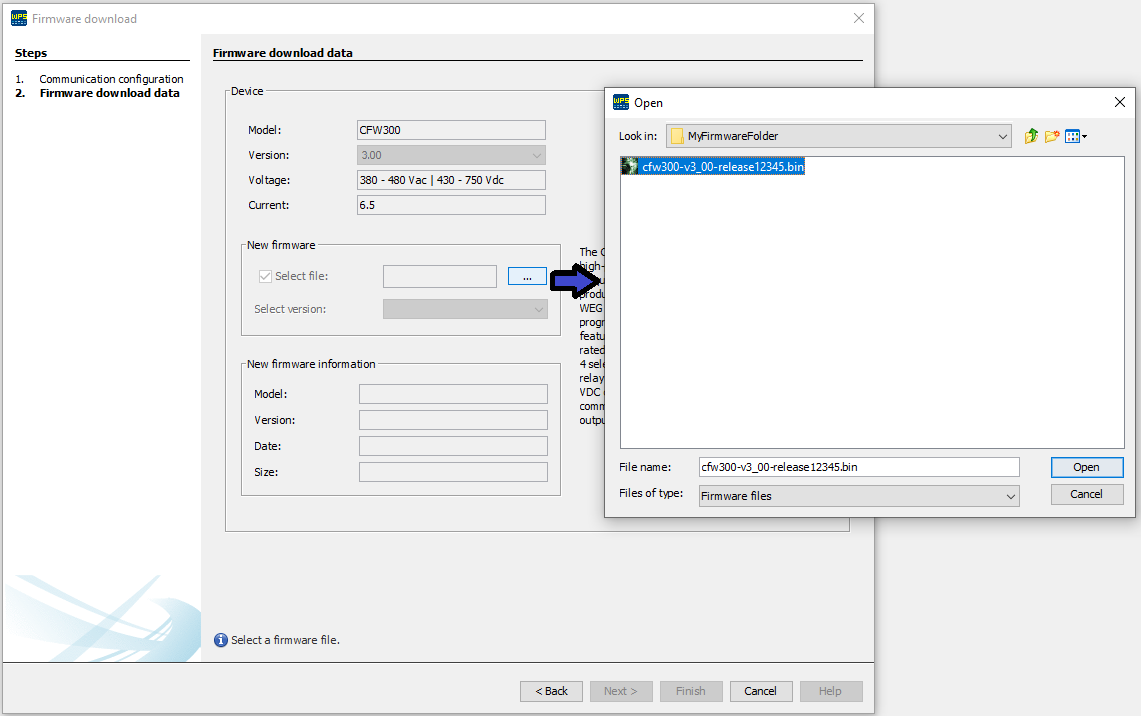Click the WEG logo in the Firmware download titlebar

tap(21, 18)
